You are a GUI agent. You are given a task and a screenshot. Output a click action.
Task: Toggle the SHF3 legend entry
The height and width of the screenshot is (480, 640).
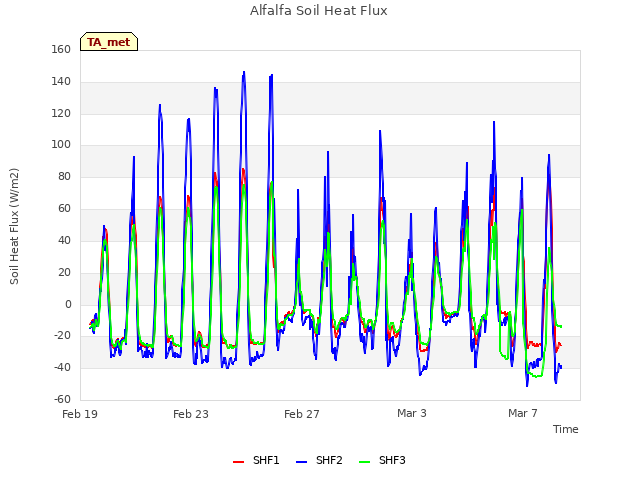point(382,460)
